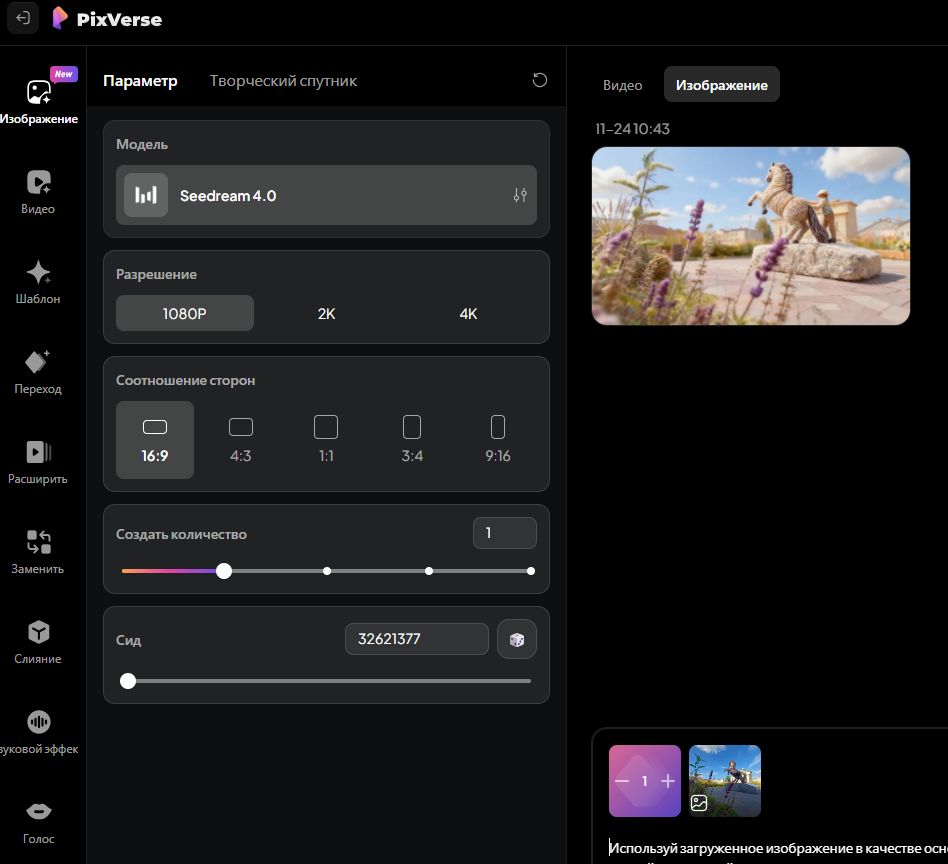Click the Соотношение сторон label

(186, 380)
